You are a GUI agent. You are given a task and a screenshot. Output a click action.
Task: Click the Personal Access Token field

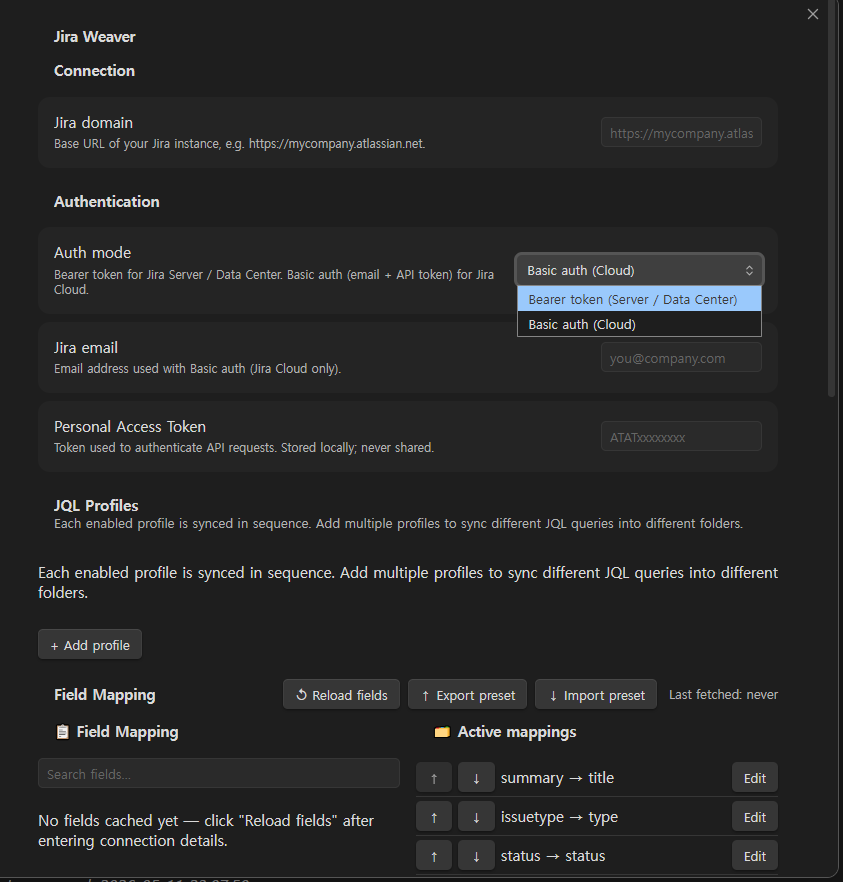pos(681,436)
